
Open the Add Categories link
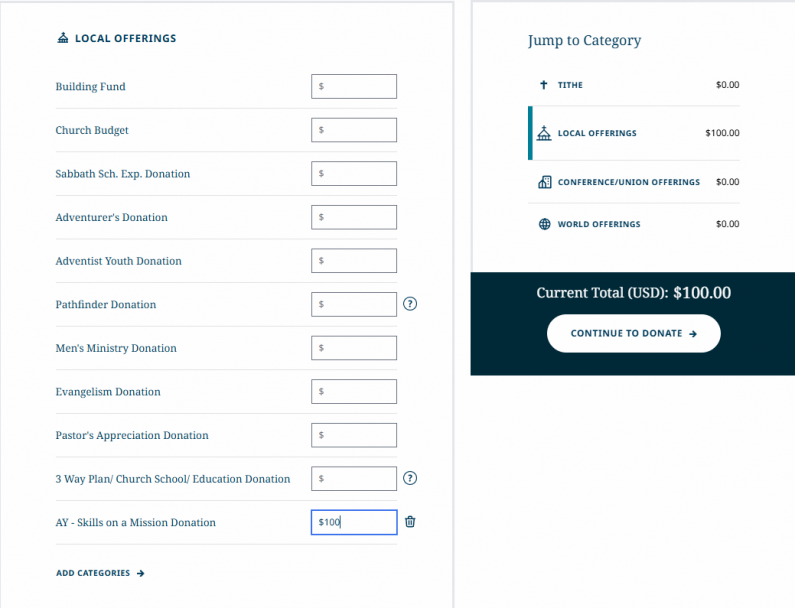click(x=100, y=573)
